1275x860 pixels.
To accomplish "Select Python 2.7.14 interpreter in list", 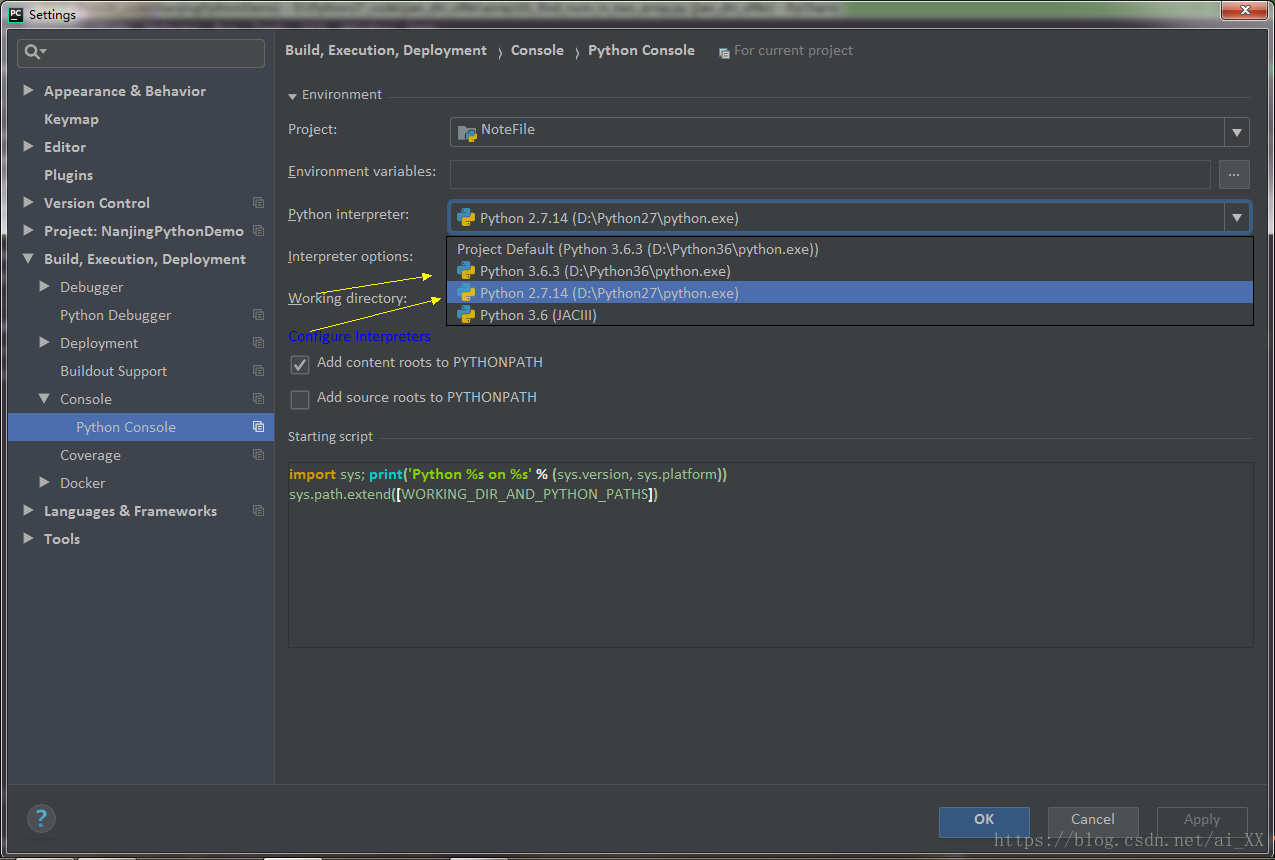I will click(x=849, y=293).
